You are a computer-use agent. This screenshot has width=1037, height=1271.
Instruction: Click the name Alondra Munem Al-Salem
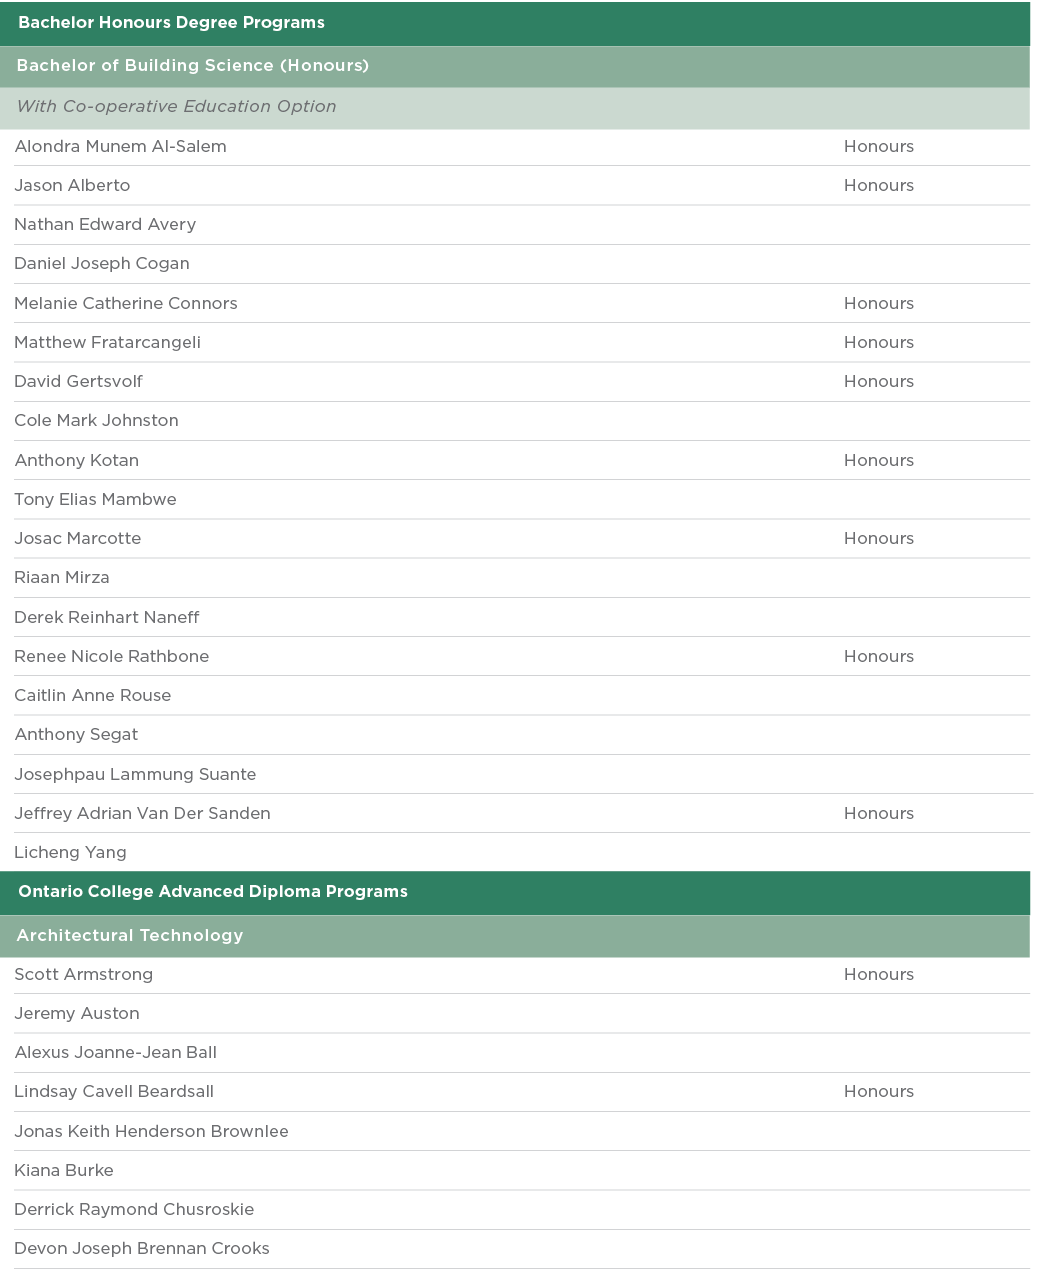click(120, 147)
